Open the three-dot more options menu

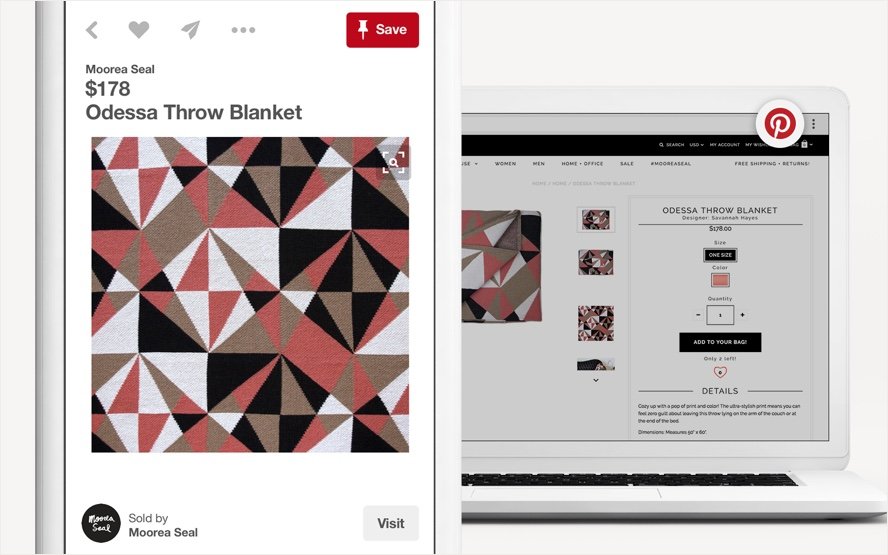pyautogui.click(x=244, y=30)
